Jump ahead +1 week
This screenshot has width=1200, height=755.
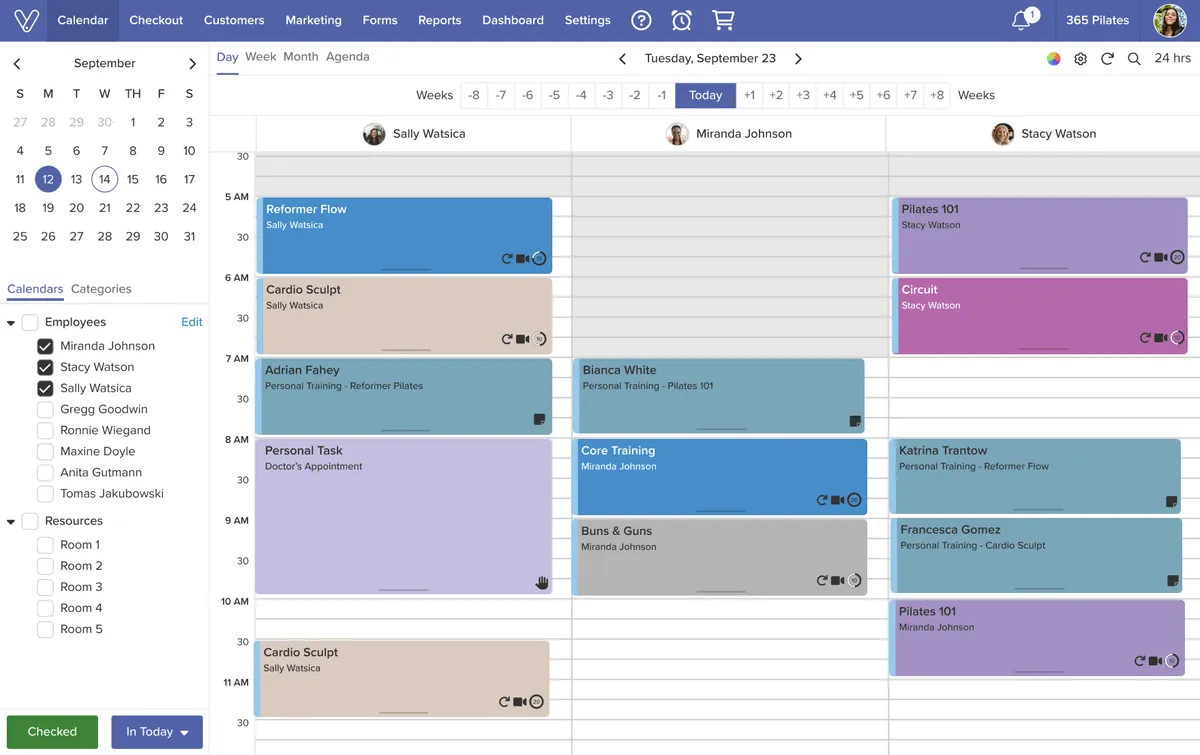pos(749,95)
